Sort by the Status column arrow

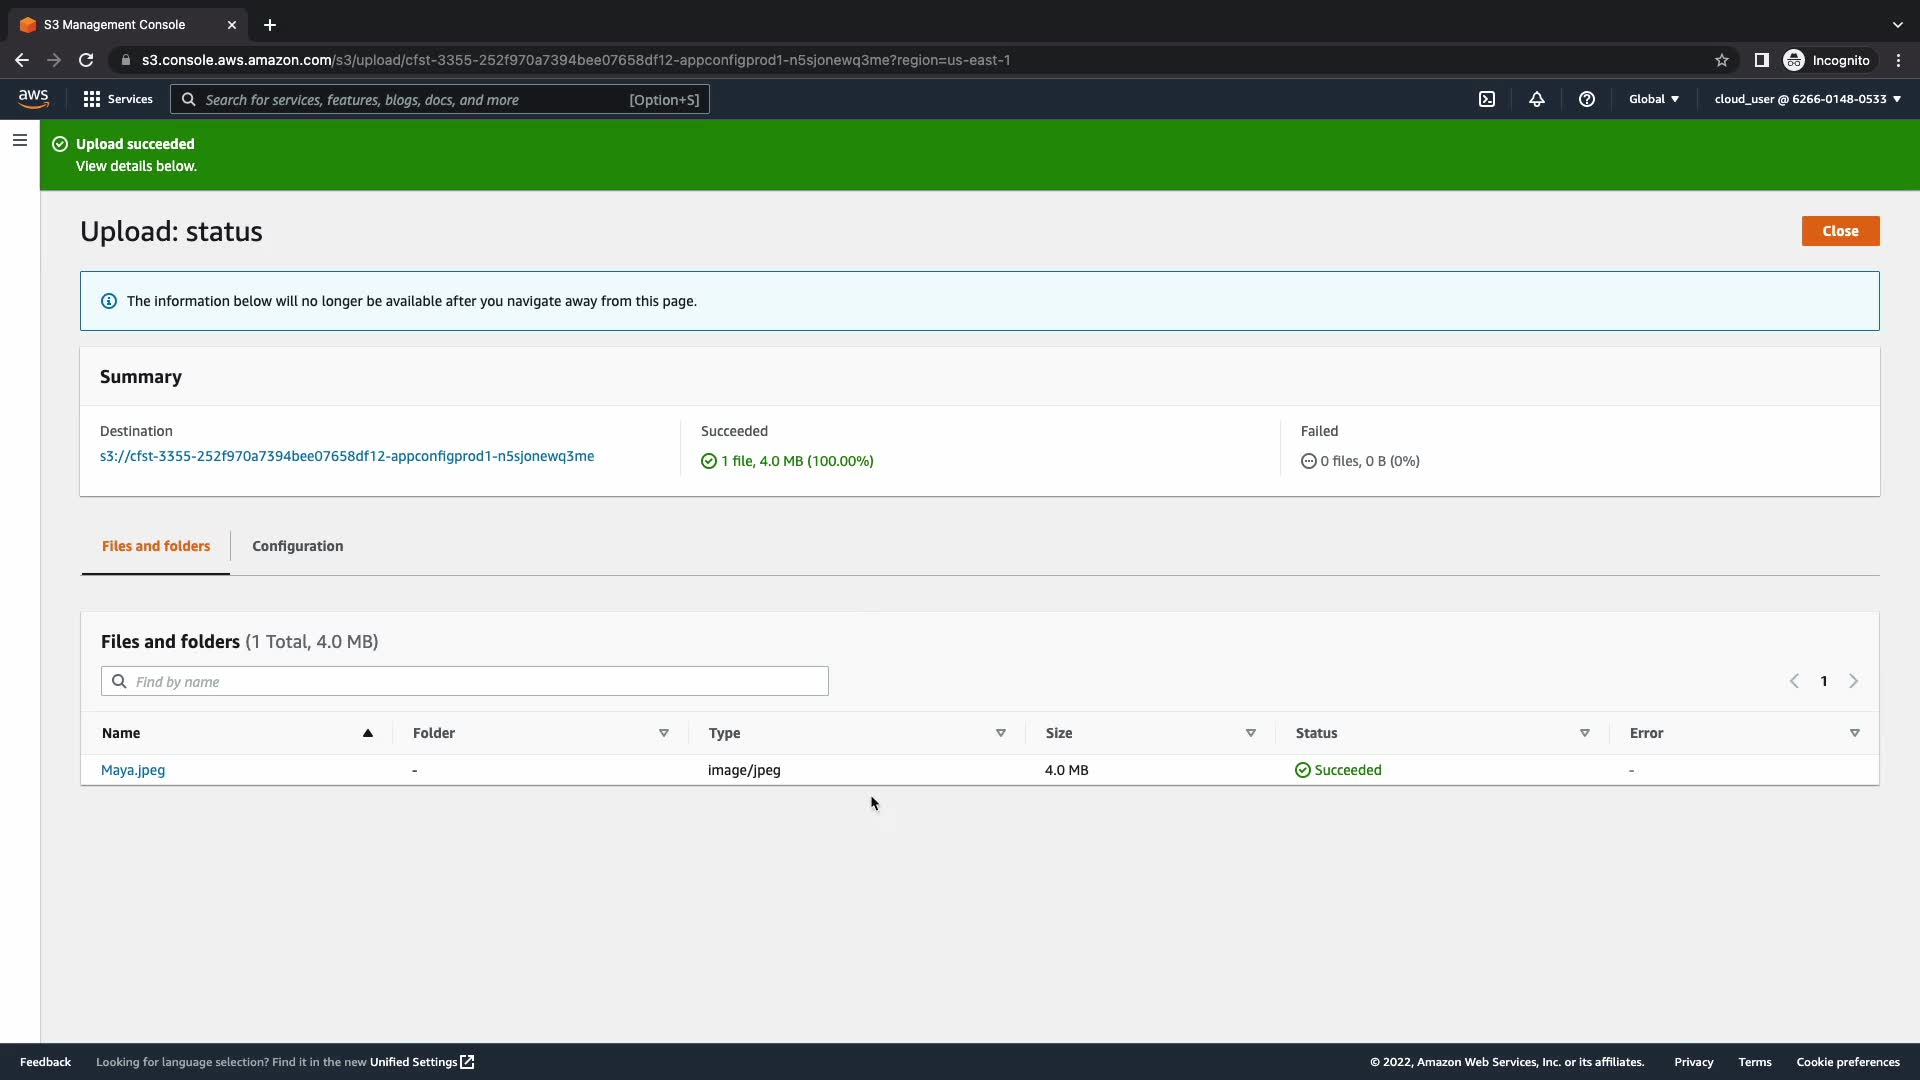point(1584,733)
